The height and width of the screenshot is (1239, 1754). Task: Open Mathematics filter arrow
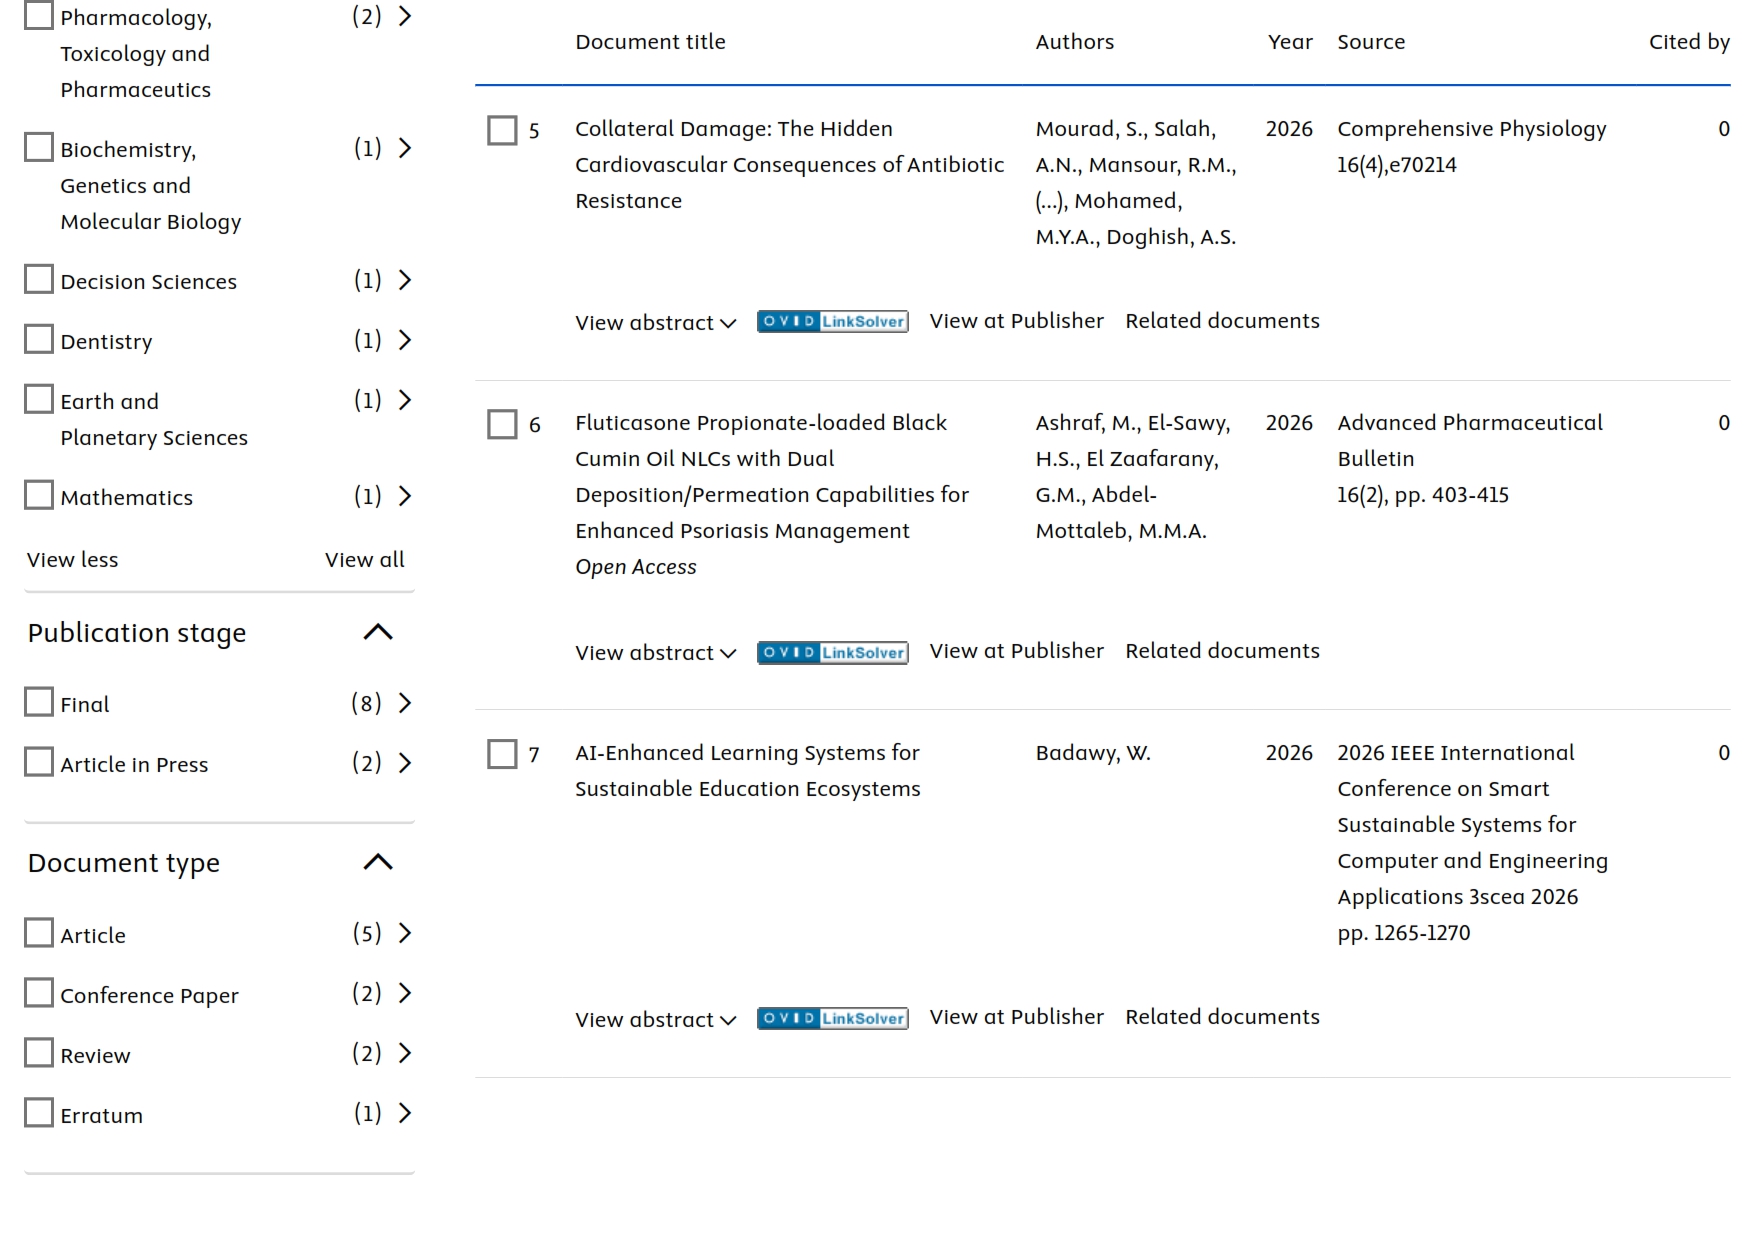click(404, 496)
